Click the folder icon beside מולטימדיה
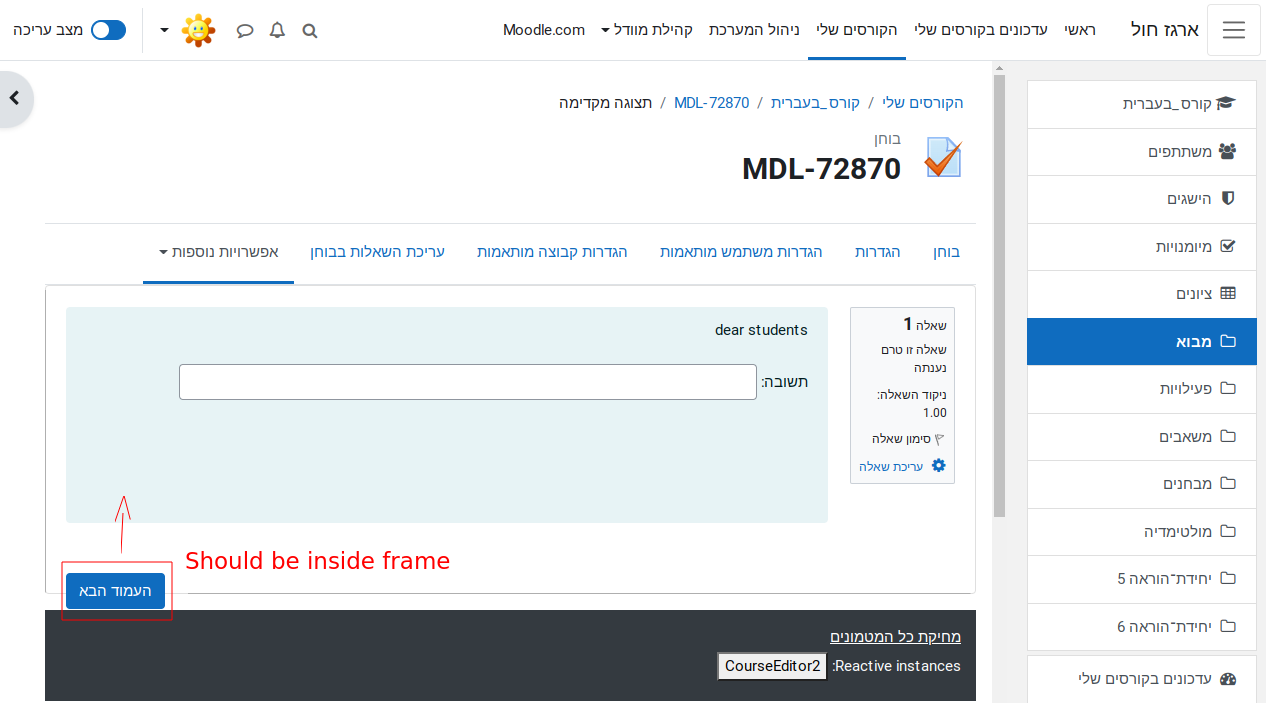The image size is (1266, 703). (x=1229, y=531)
